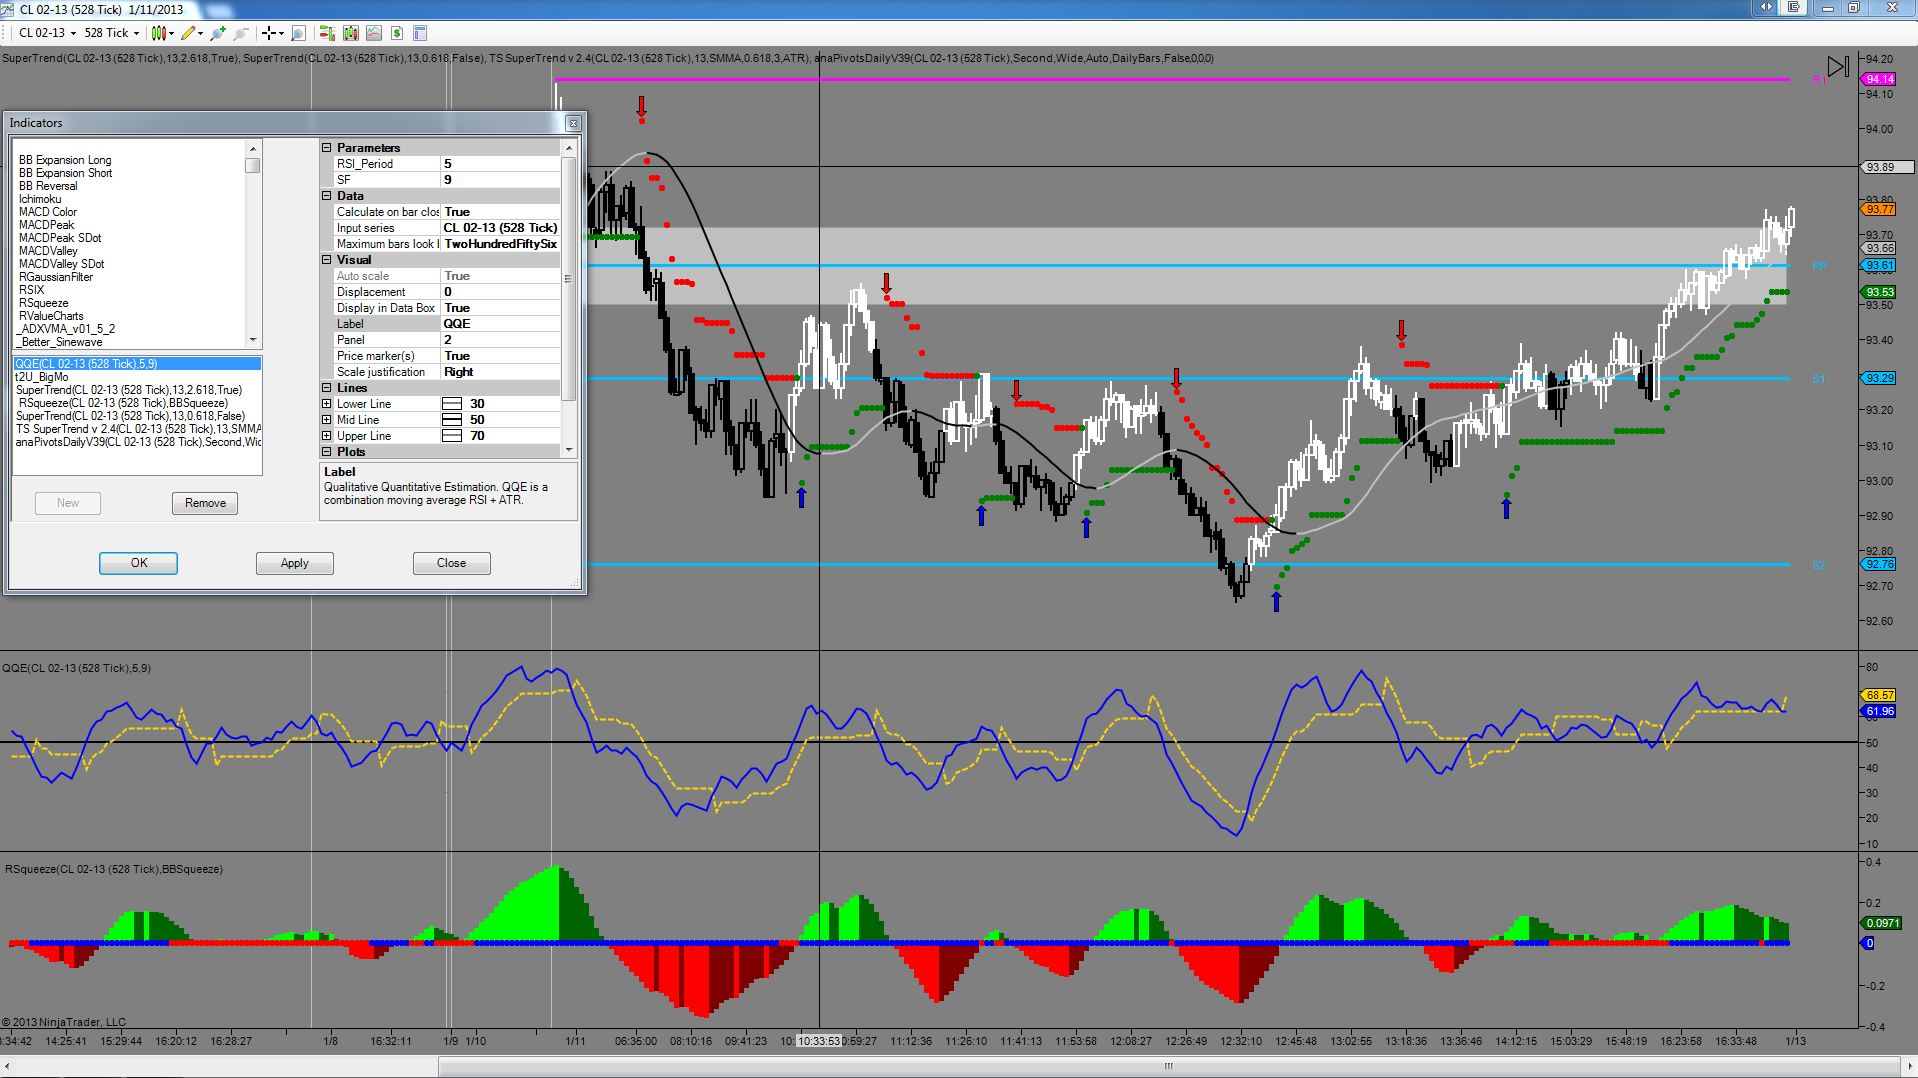Click the chart horizontal scrollbar thumb
Screen dimensions: 1918x1078
(1168, 1066)
